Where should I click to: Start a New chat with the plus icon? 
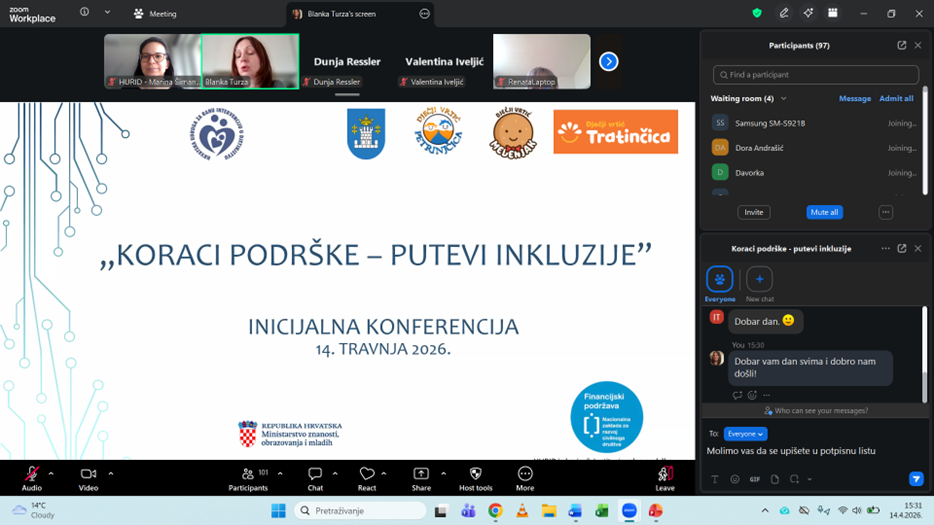(759, 280)
